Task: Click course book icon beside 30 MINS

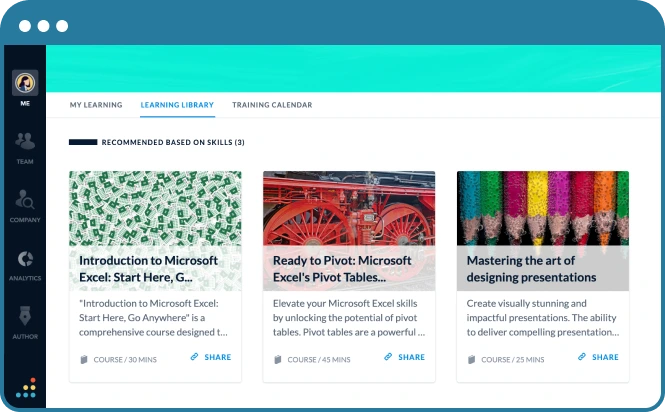Action: coord(84,360)
